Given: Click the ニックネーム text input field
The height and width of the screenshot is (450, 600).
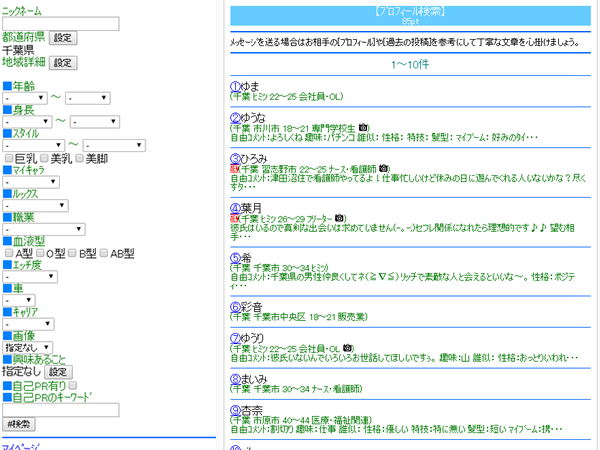Looking at the screenshot, I should tap(60, 23).
